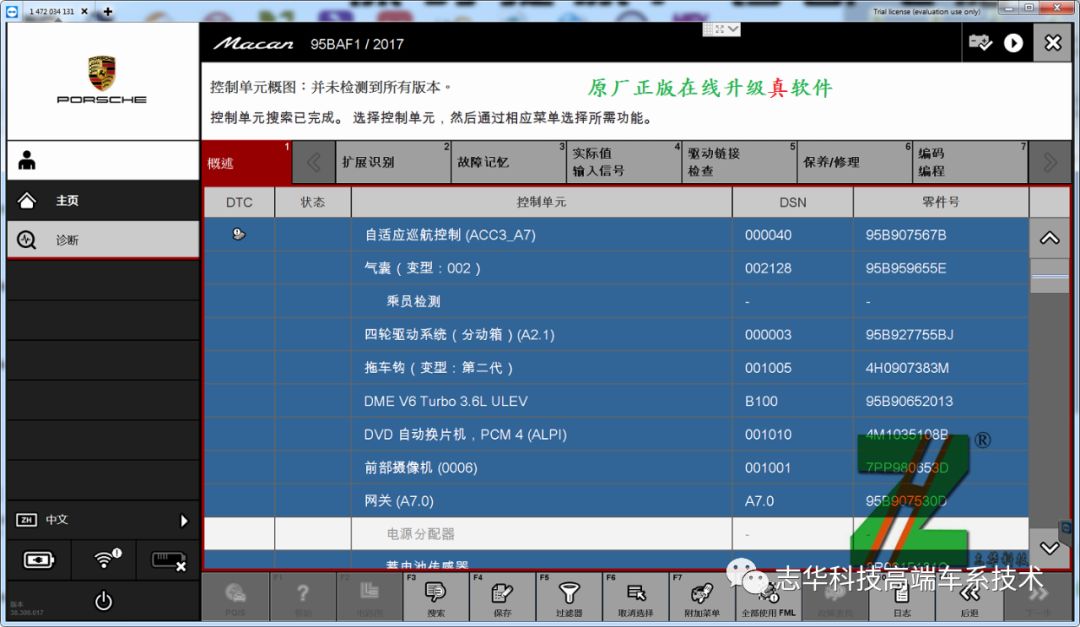Click the DTC status icon for ACC3_A7
Viewport: 1080px width, 627px height.
[239, 234]
